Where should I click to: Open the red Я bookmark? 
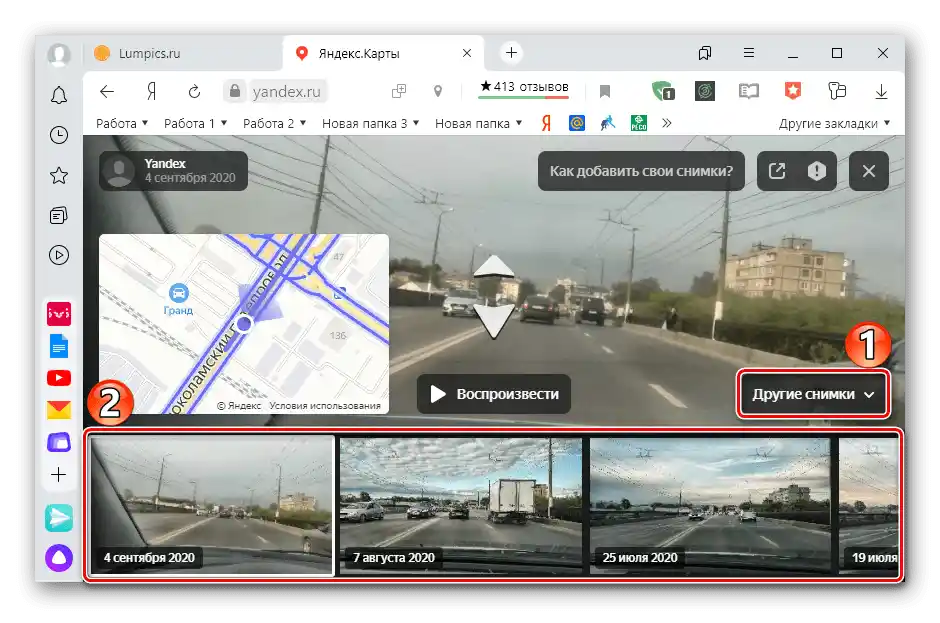[x=546, y=123]
